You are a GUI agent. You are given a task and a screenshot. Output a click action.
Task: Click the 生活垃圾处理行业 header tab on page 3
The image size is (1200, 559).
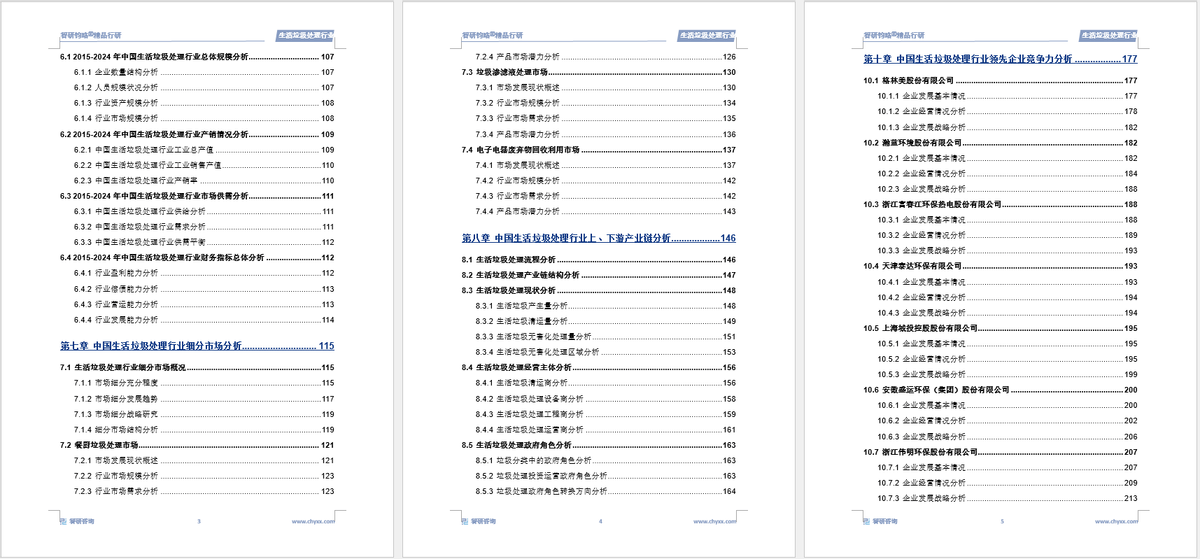click(304, 35)
